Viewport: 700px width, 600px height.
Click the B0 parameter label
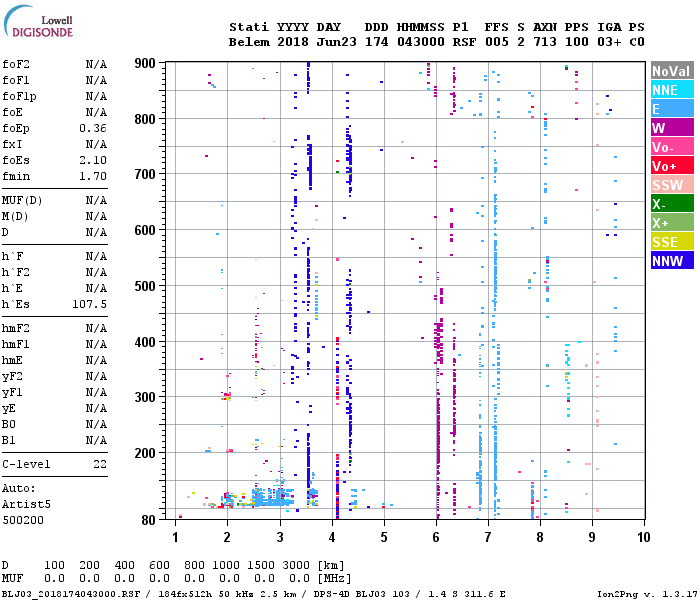[x=9, y=425]
